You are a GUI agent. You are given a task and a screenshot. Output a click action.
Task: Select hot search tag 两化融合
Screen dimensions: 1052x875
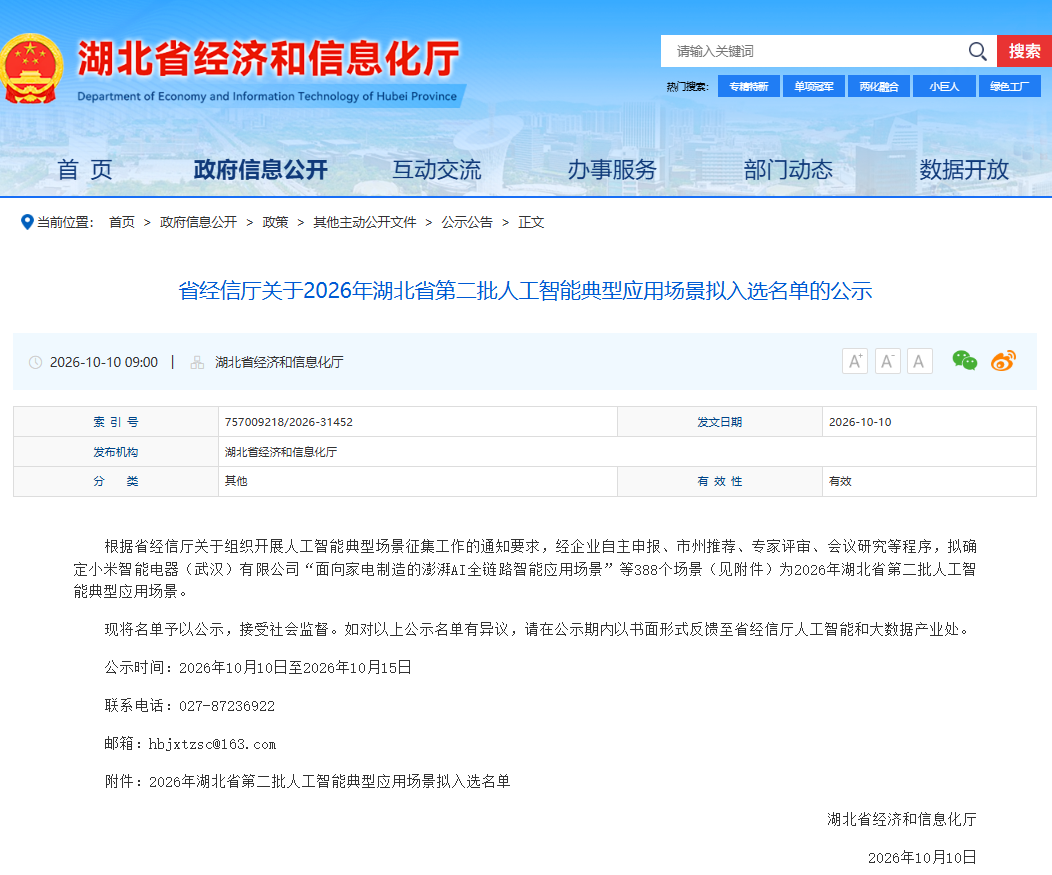(x=879, y=87)
